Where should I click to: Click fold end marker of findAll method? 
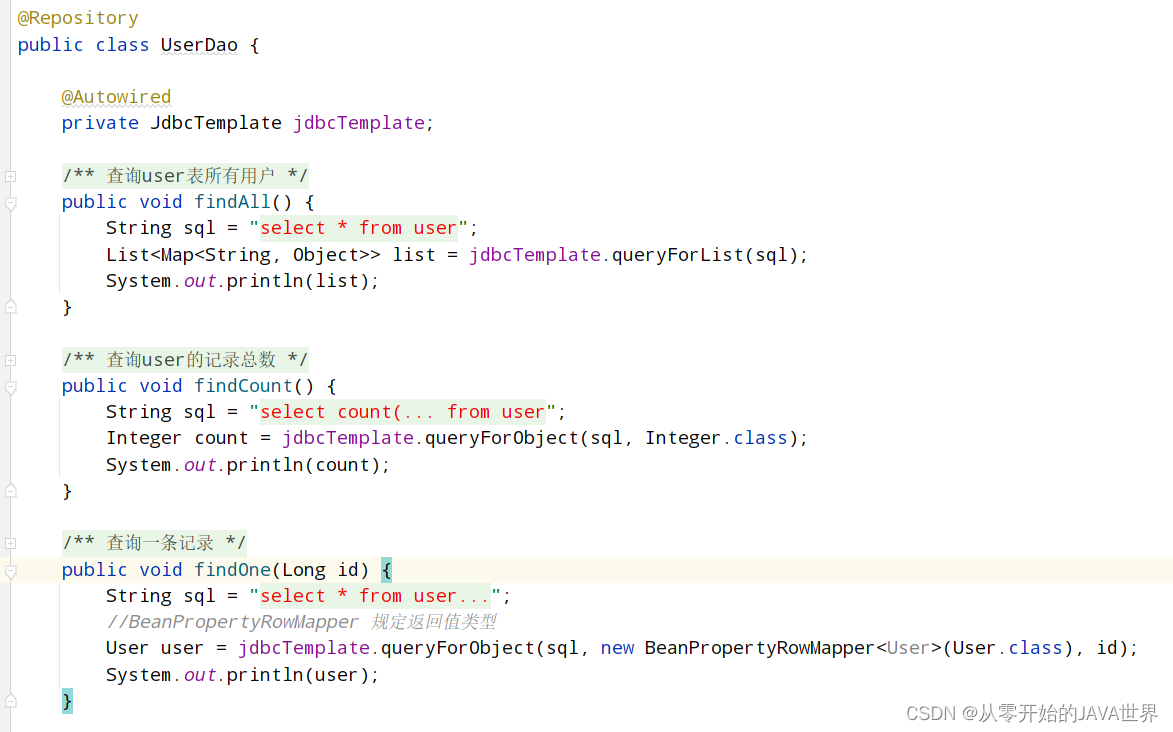10,307
